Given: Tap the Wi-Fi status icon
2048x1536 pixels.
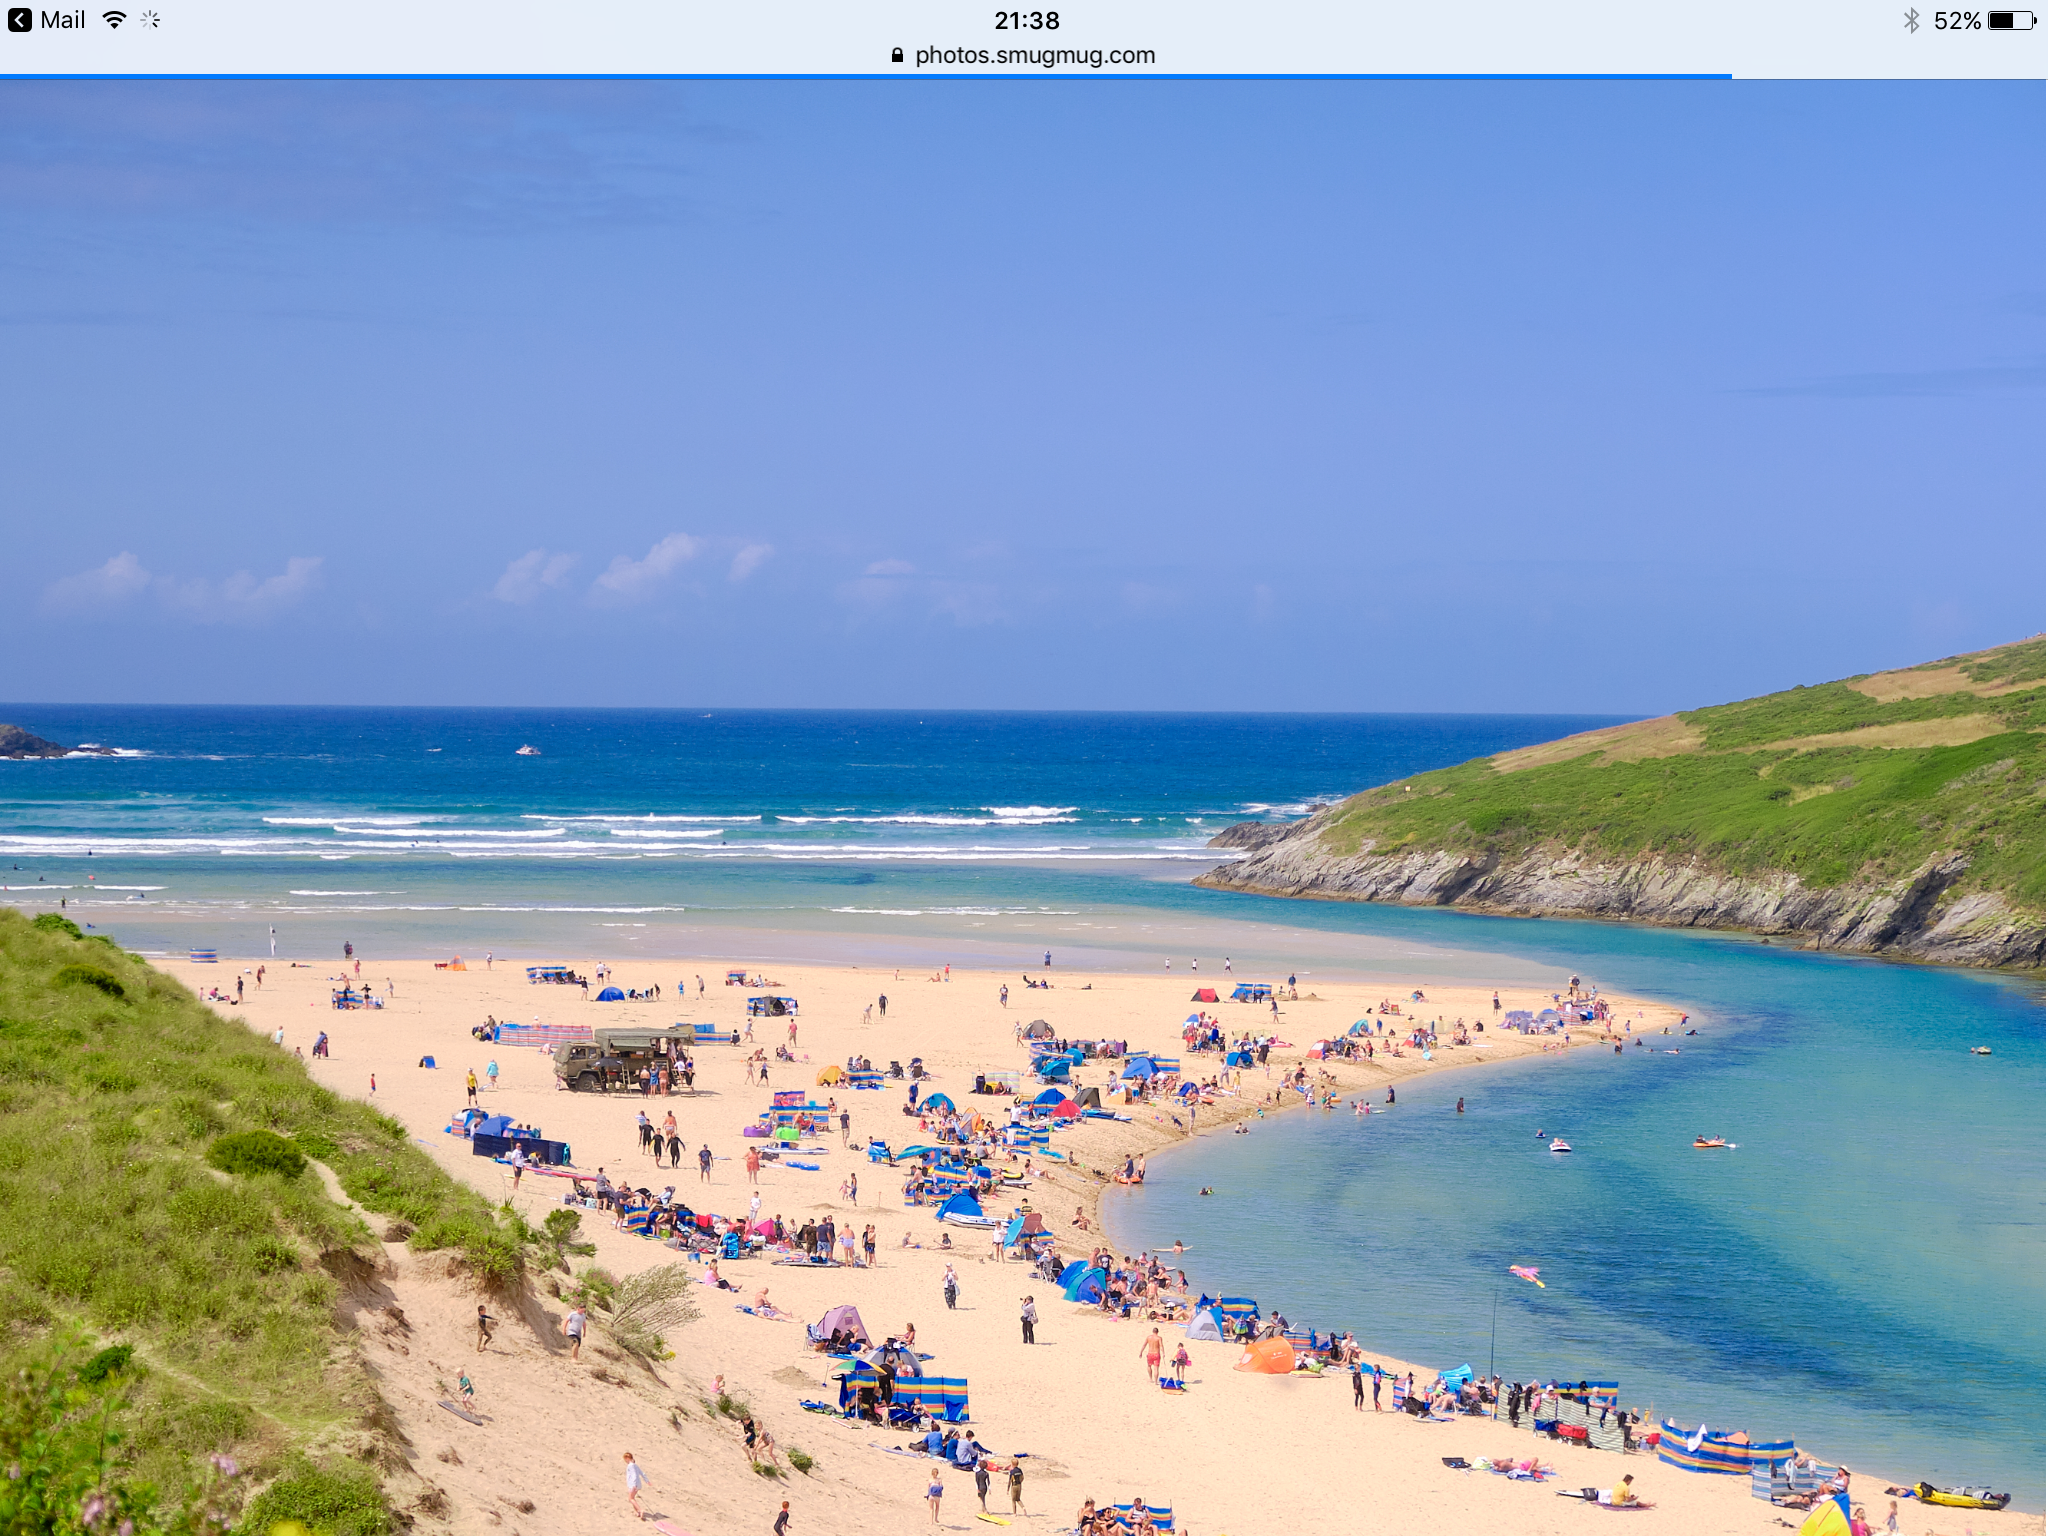Looking at the screenshot, I should point(115,20).
